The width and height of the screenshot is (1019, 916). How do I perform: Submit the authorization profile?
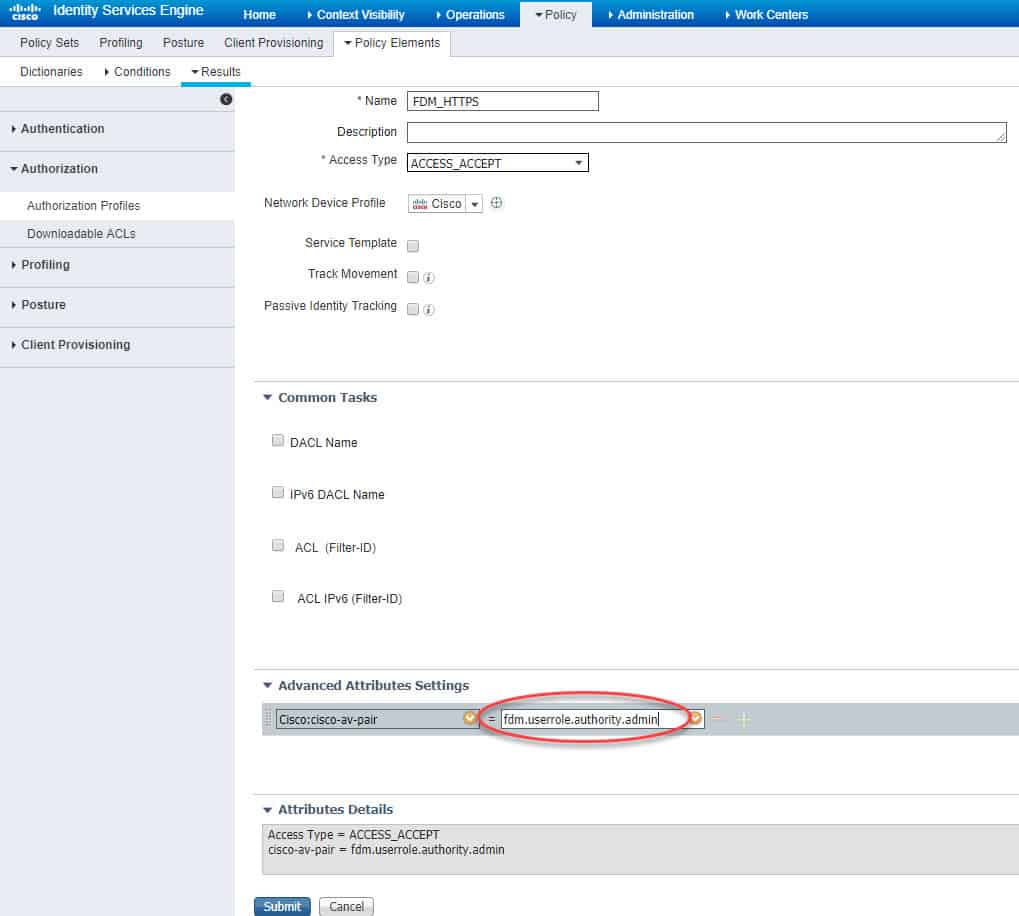click(x=282, y=906)
